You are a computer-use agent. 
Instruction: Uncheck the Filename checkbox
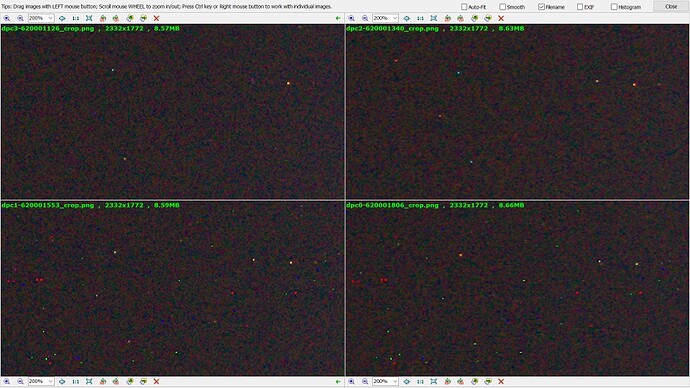[x=541, y=7]
